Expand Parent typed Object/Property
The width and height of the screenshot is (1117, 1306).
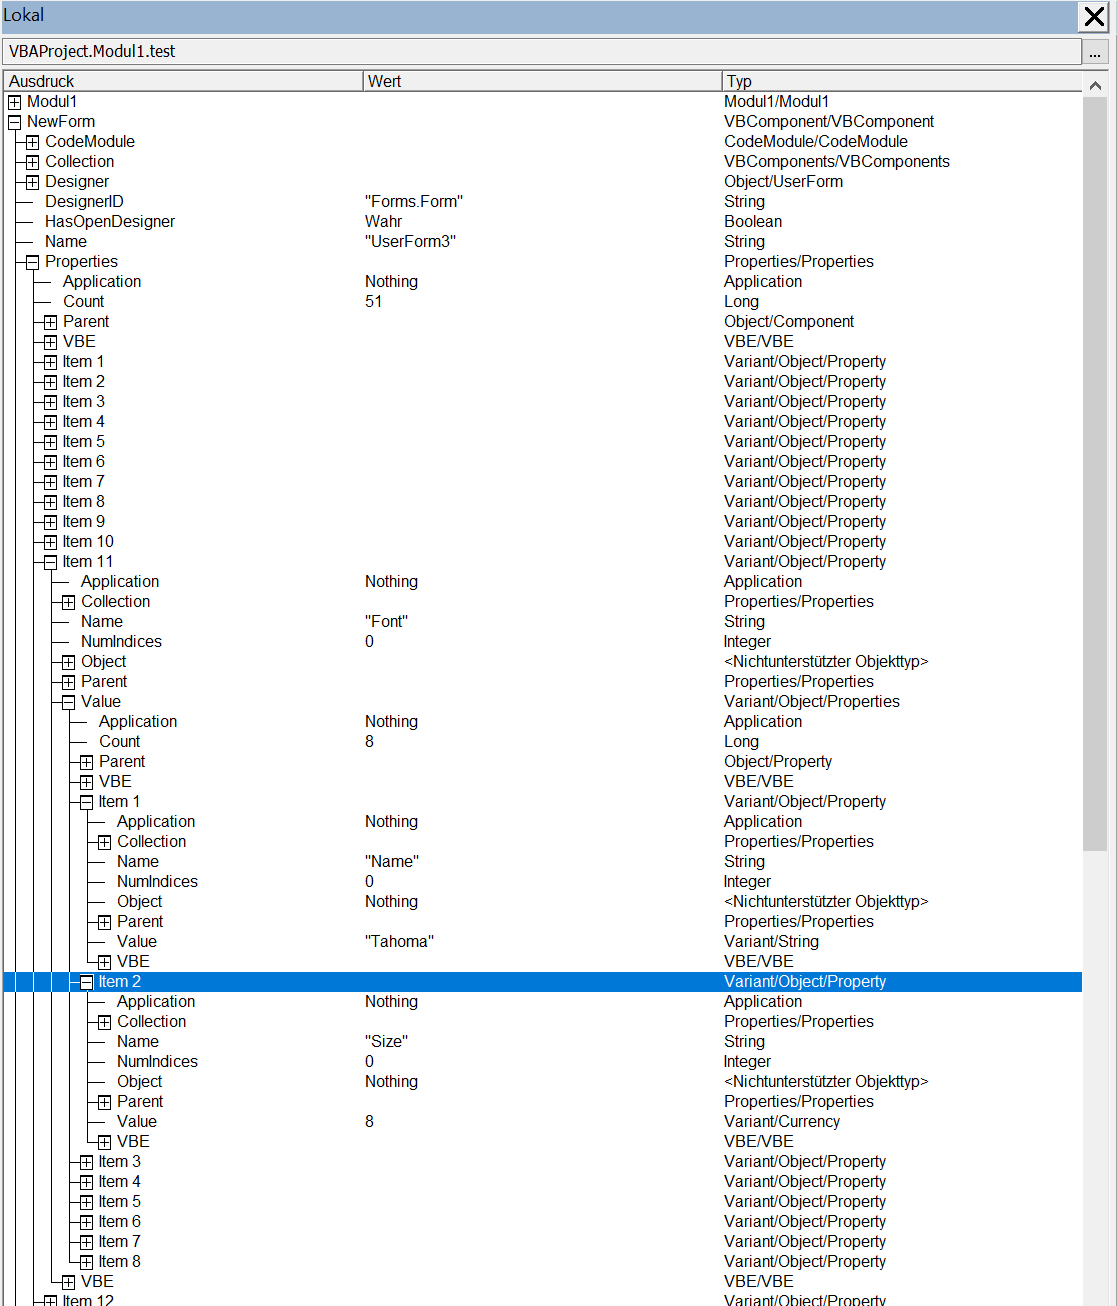coord(86,762)
